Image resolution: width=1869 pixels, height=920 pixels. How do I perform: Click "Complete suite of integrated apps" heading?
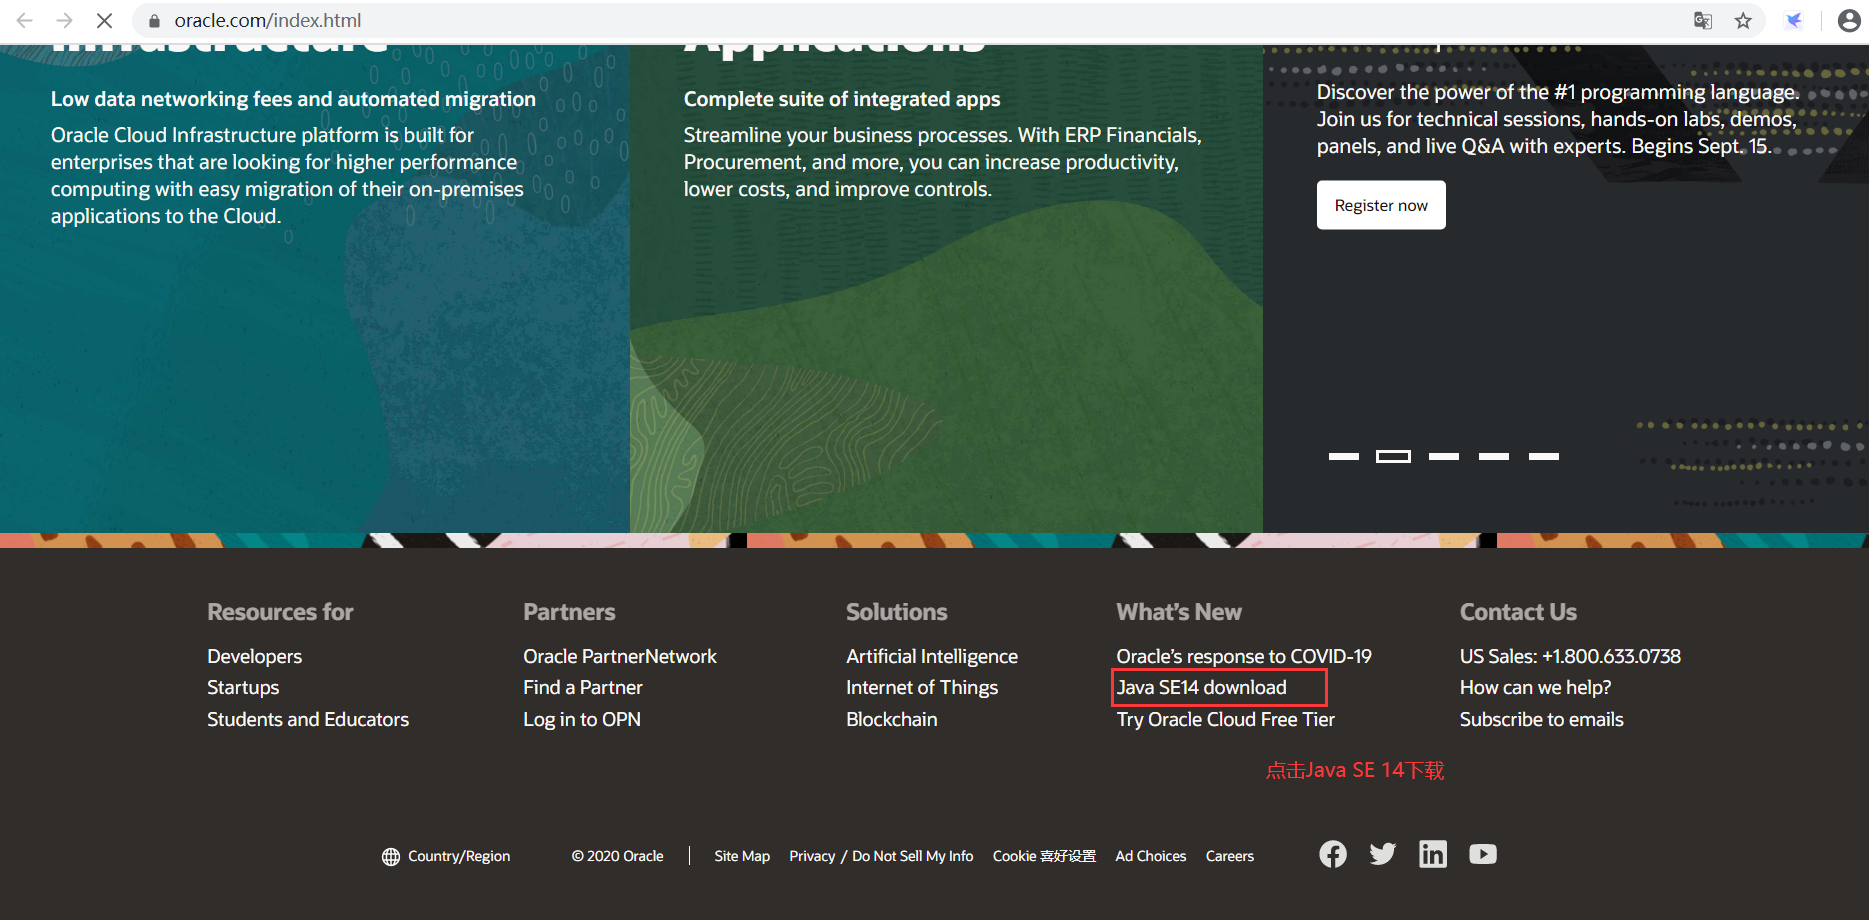point(842,99)
